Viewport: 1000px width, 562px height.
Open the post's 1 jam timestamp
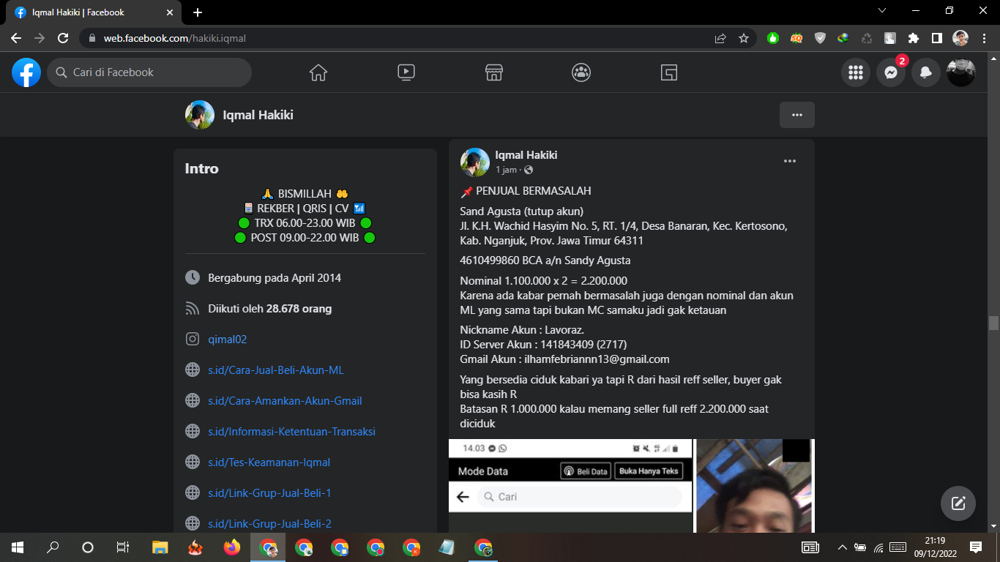pyautogui.click(x=506, y=170)
